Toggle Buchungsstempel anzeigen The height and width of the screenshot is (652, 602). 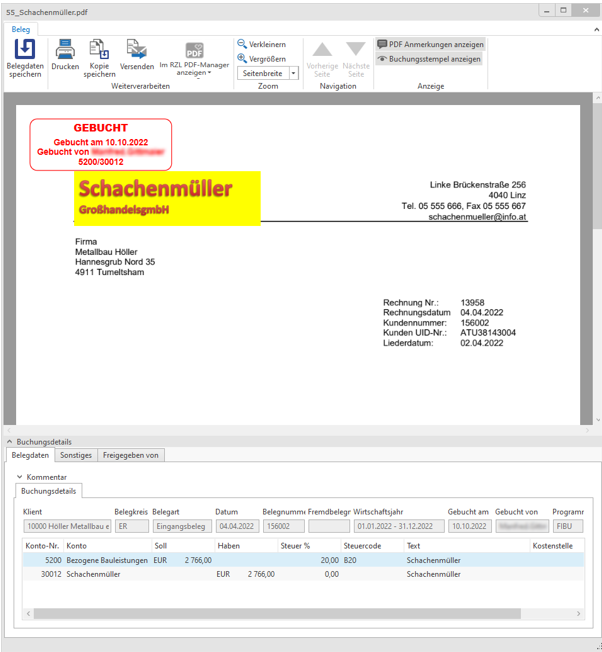[x=430, y=59]
